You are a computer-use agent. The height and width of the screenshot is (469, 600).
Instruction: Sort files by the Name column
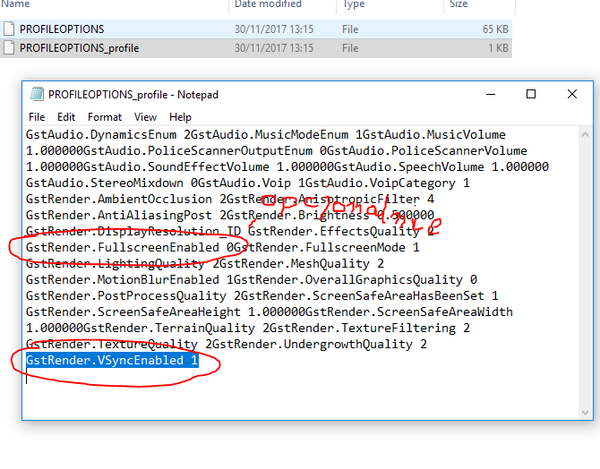[21, 5]
